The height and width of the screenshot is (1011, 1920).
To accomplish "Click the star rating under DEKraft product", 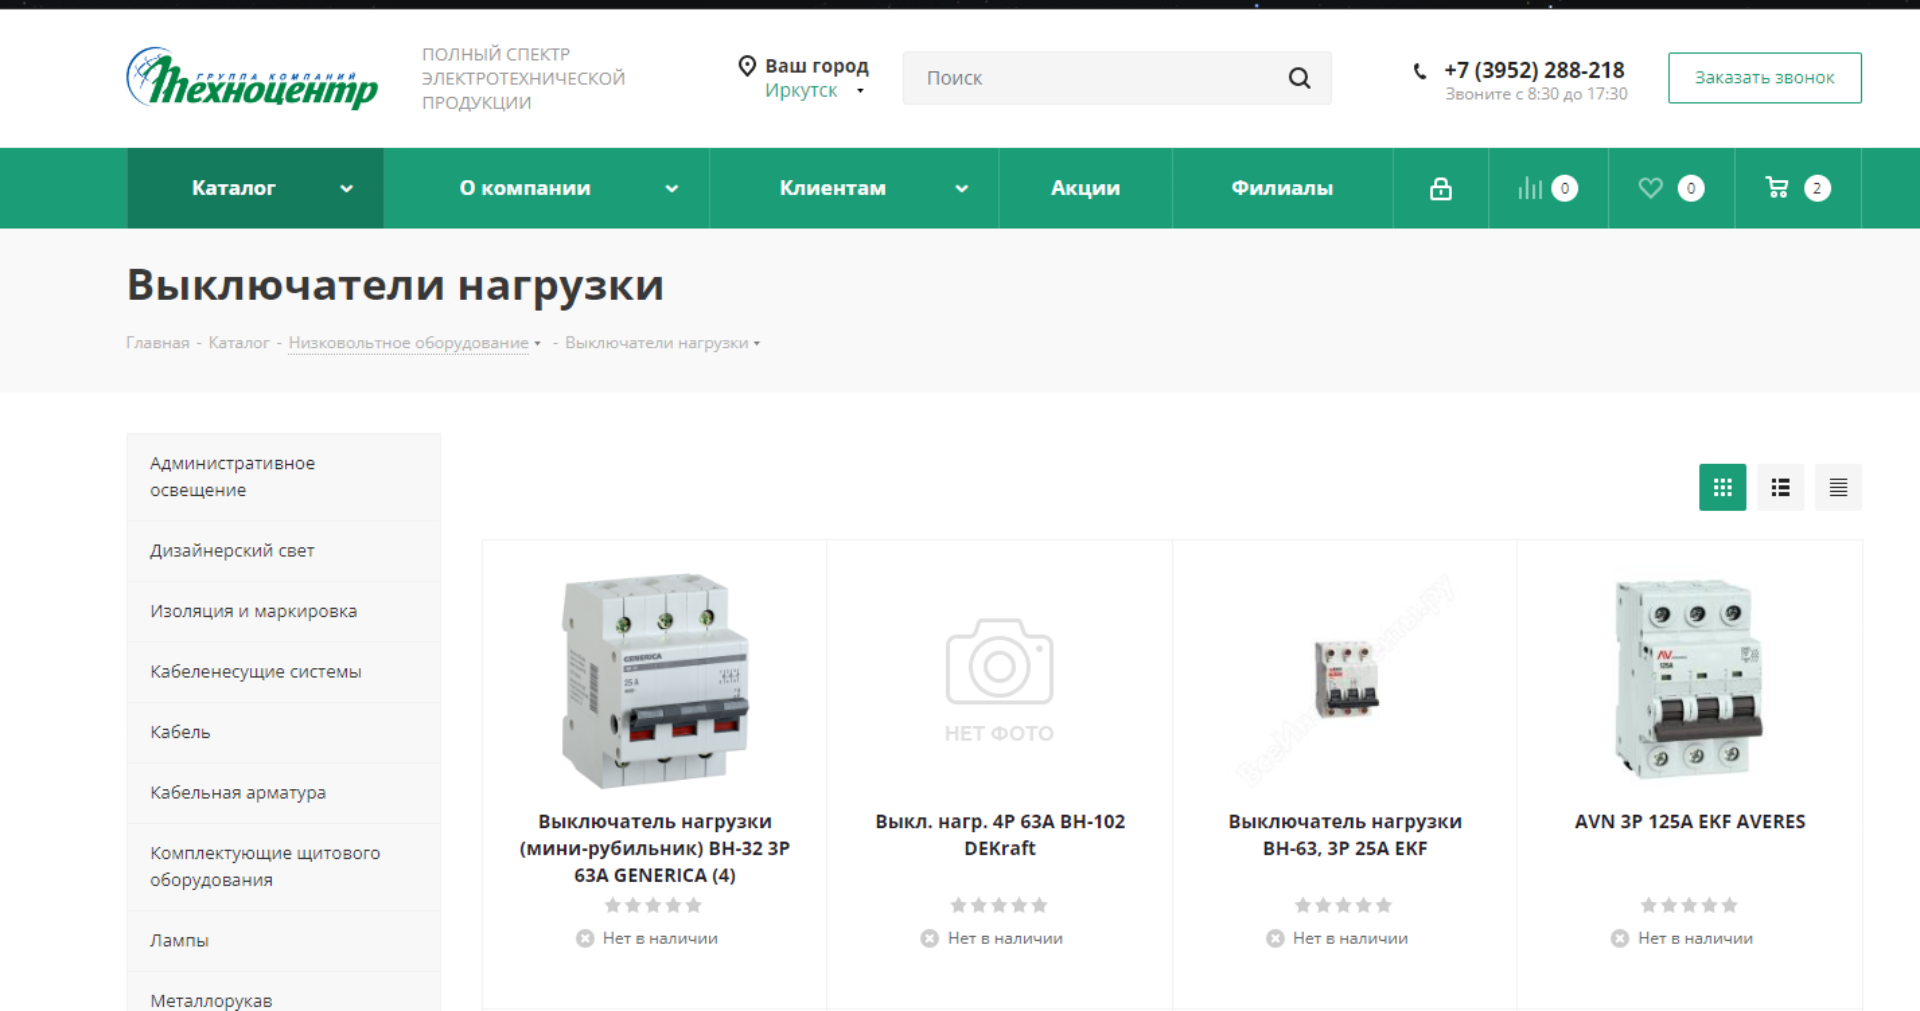I will (x=999, y=905).
